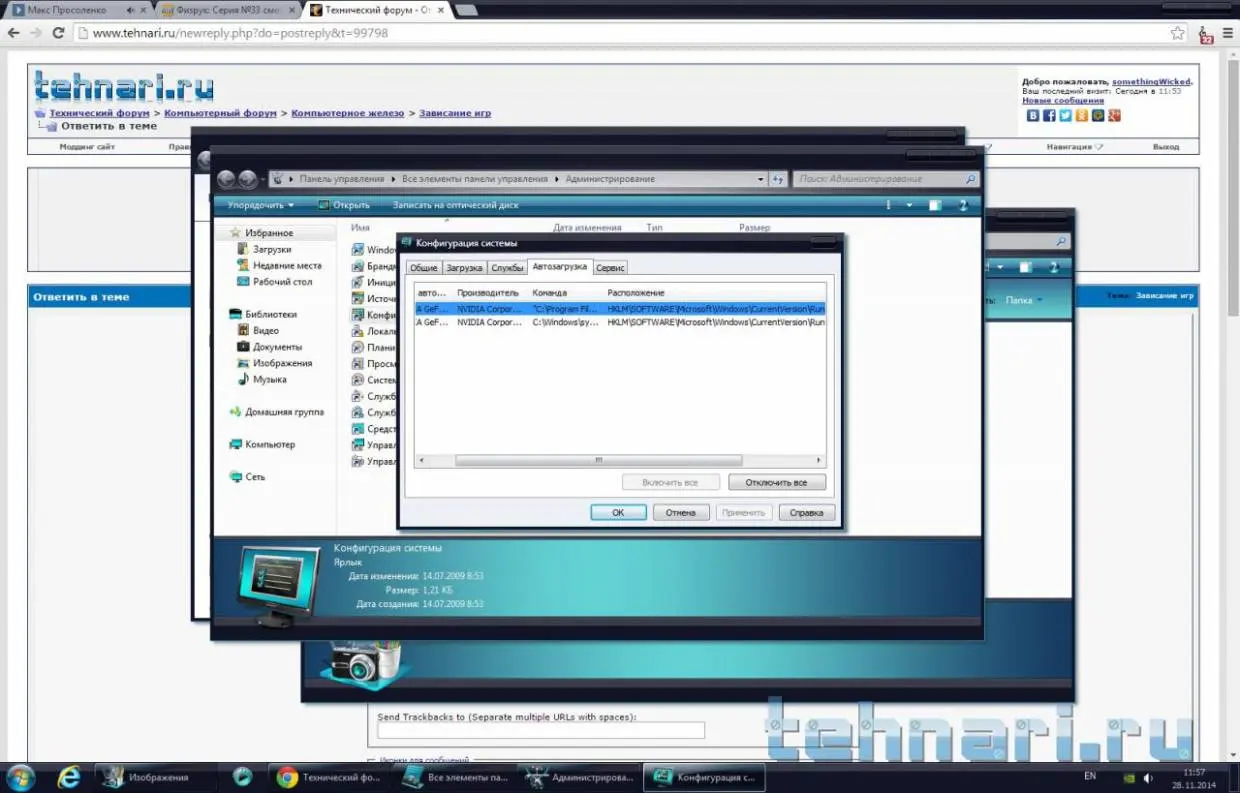Expand explorer address bar history dropdown
The height and width of the screenshot is (793, 1240).
[x=761, y=179]
